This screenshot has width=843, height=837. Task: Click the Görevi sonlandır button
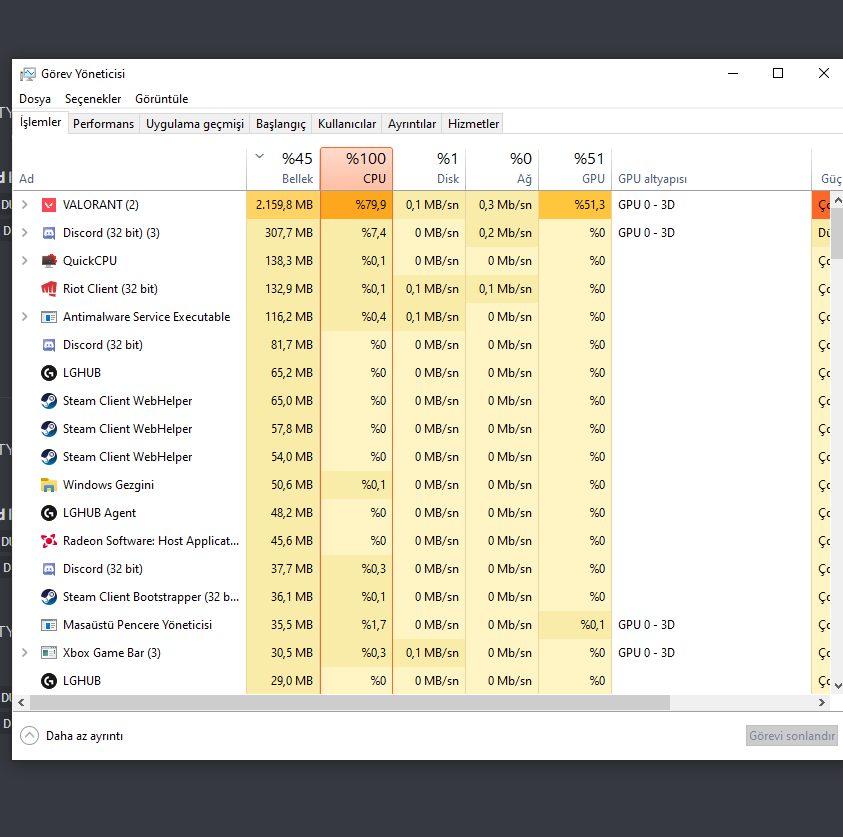click(791, 735)
